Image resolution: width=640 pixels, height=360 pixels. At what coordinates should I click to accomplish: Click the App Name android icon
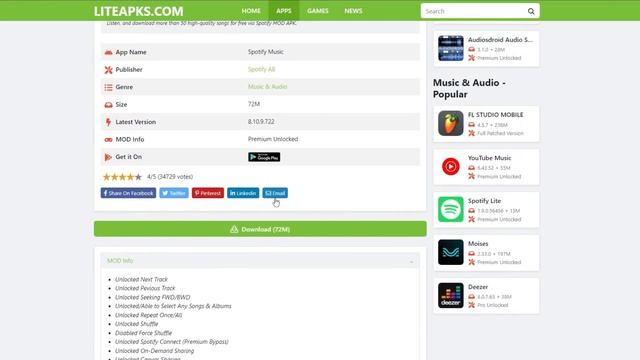(108, 52)
